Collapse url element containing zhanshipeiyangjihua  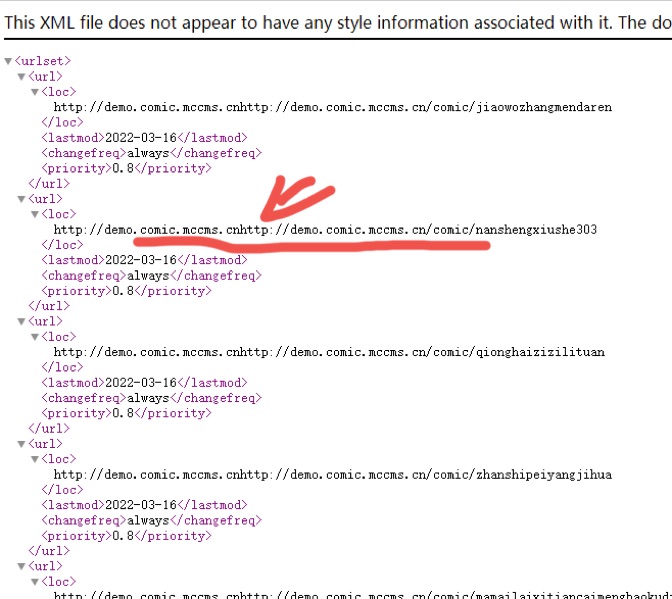[x=22, y=444]
